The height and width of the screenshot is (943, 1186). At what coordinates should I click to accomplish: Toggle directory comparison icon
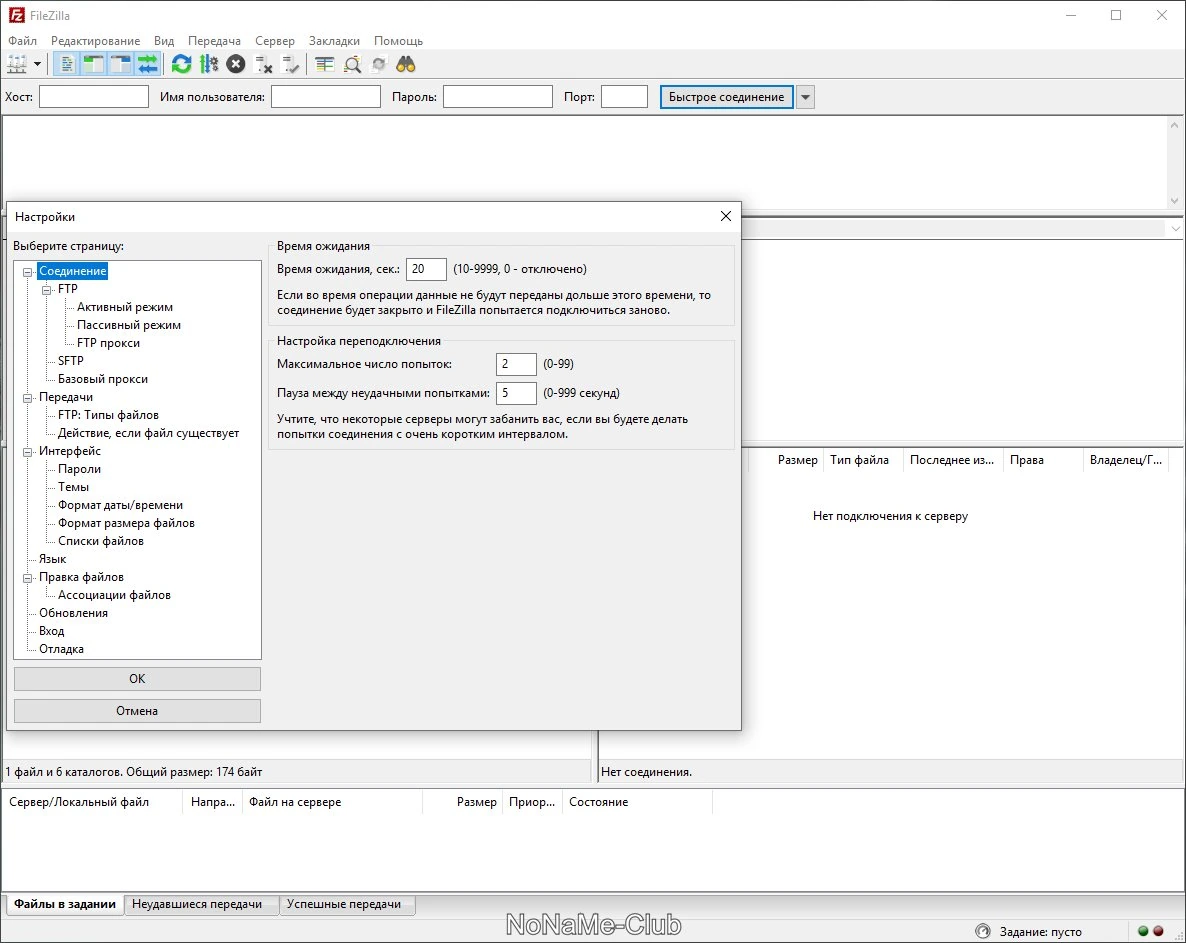point(352,65)
